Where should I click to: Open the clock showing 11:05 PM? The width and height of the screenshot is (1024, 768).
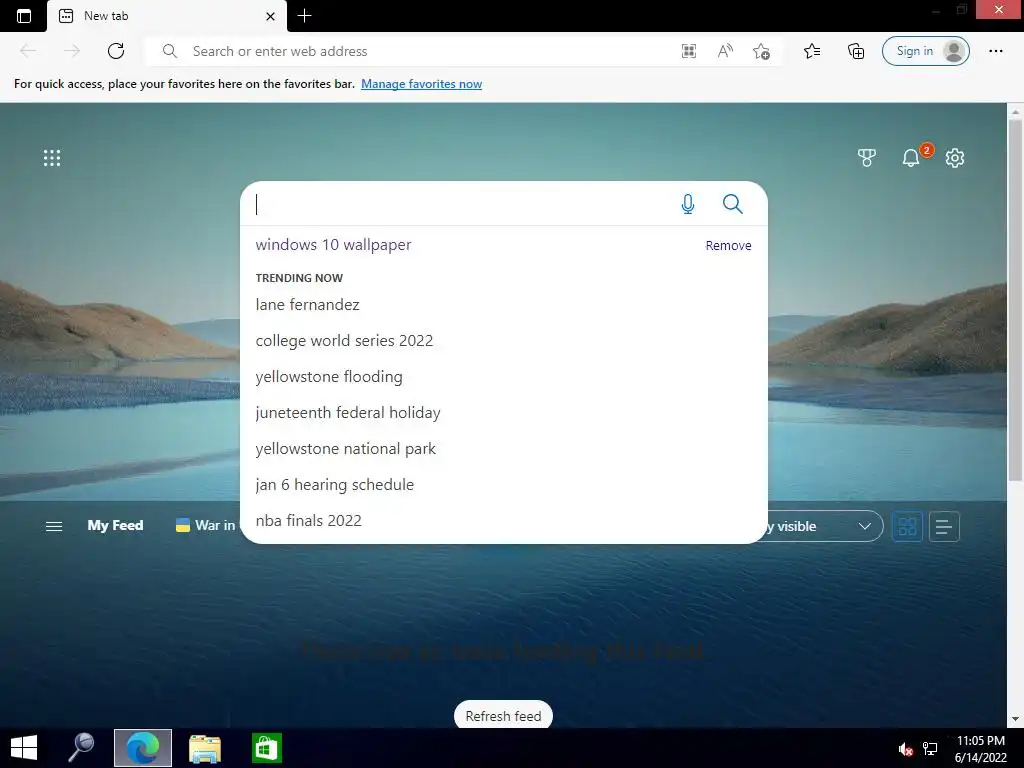click(980, 748)
